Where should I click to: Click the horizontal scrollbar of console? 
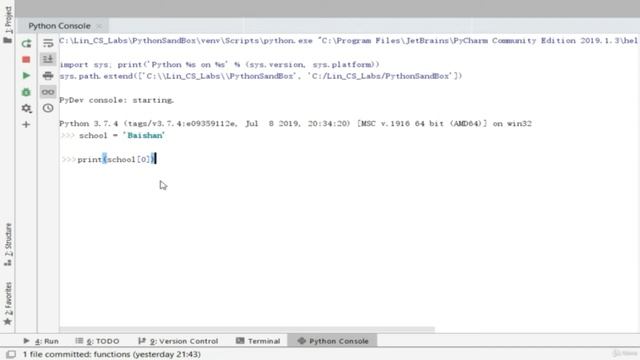click(247, 329)
